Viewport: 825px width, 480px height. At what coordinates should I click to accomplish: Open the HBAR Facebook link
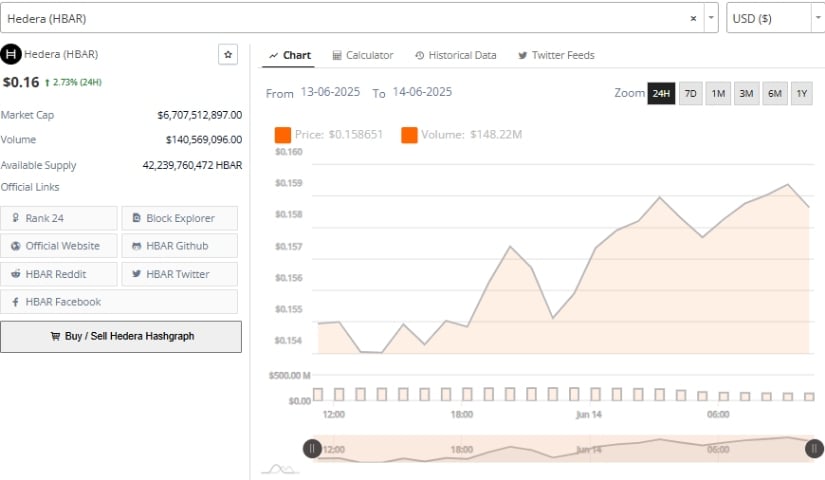(x=119, y=302)
